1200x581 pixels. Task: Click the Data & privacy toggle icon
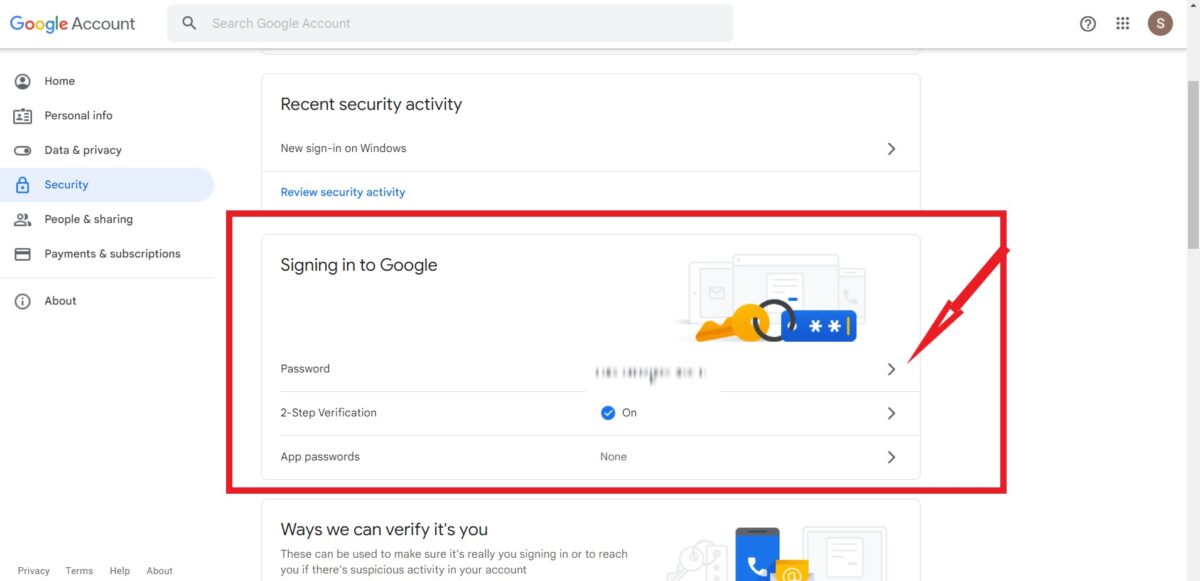pyautogui.click(x=23, y=150)
